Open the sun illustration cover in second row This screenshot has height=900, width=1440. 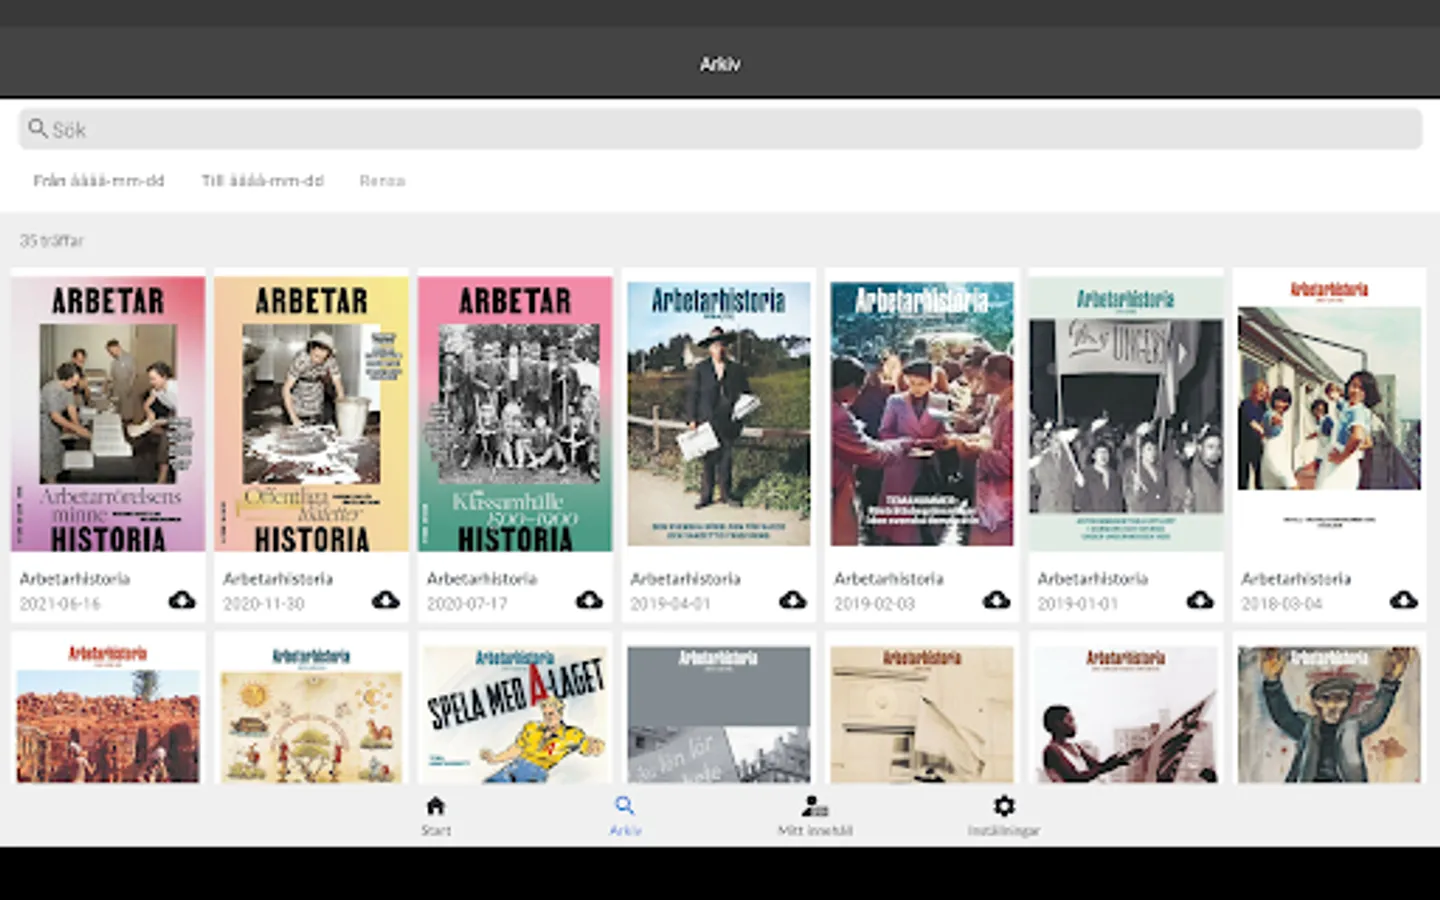312,712
